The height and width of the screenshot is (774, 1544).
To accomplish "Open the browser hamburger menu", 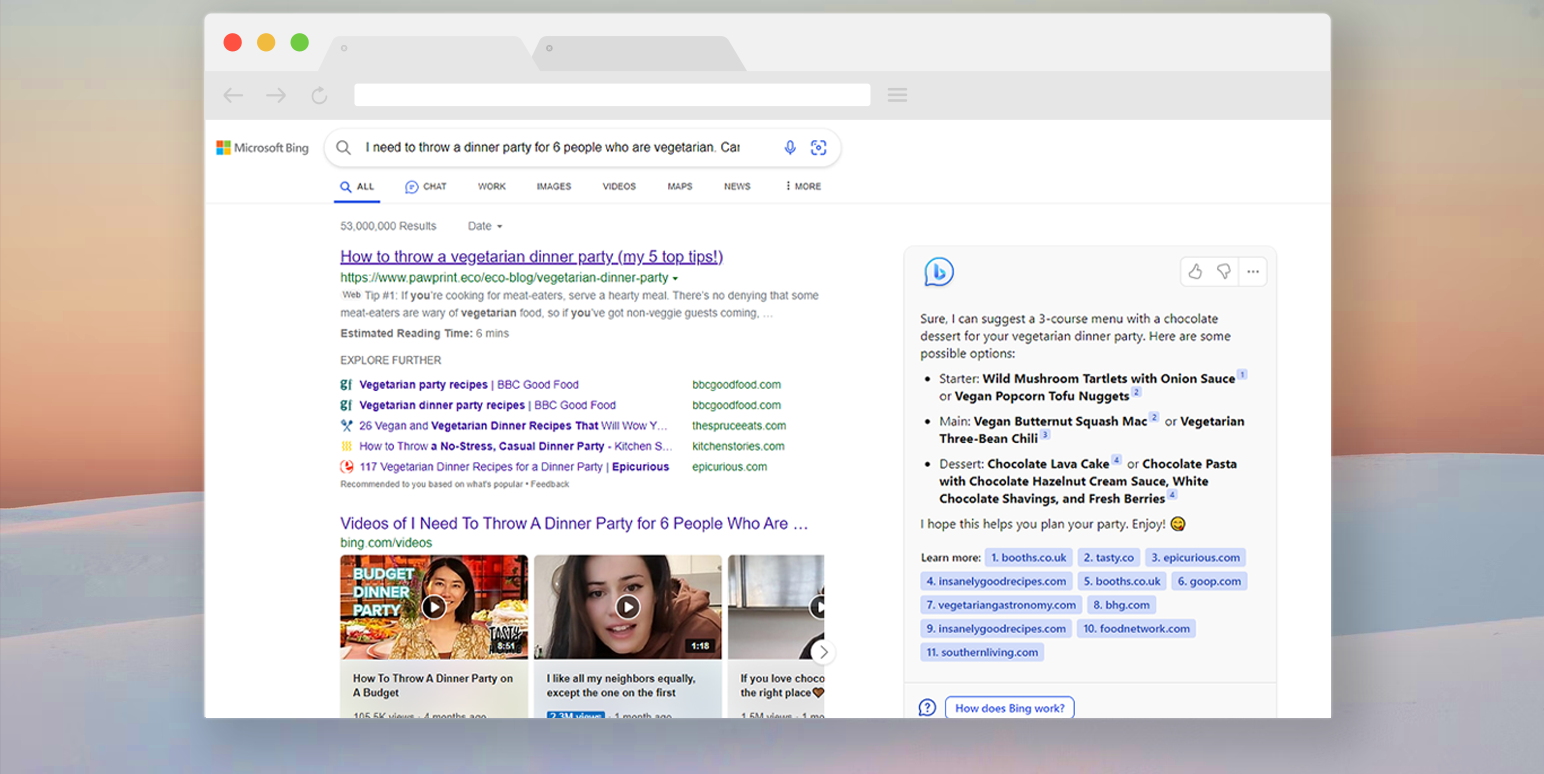I will (x=897, y=95).
